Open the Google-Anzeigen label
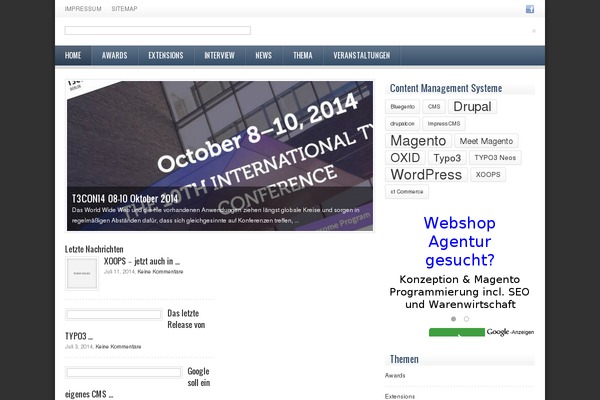Screen dimensions: 600x400 tap(510, 332)
